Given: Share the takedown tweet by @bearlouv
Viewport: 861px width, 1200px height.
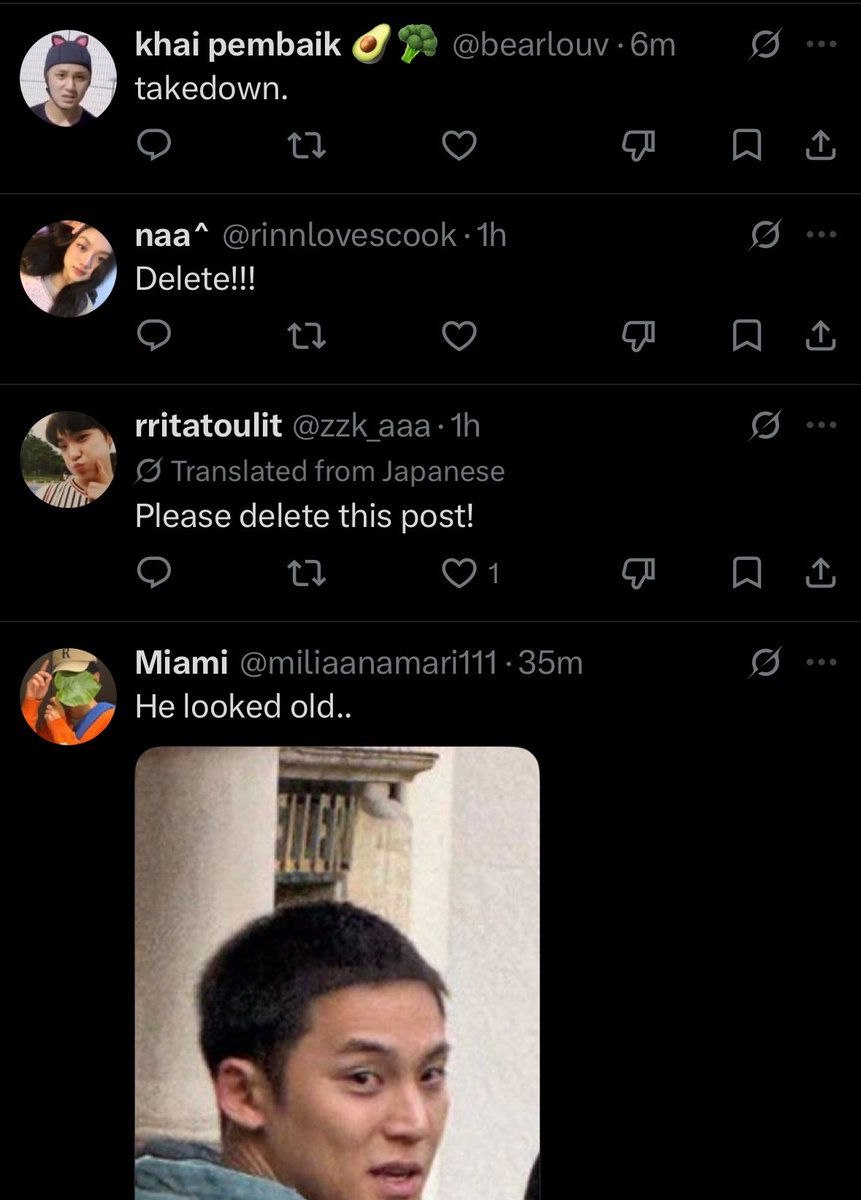Looking at the screenshot, I should click(x=820, y=146).
